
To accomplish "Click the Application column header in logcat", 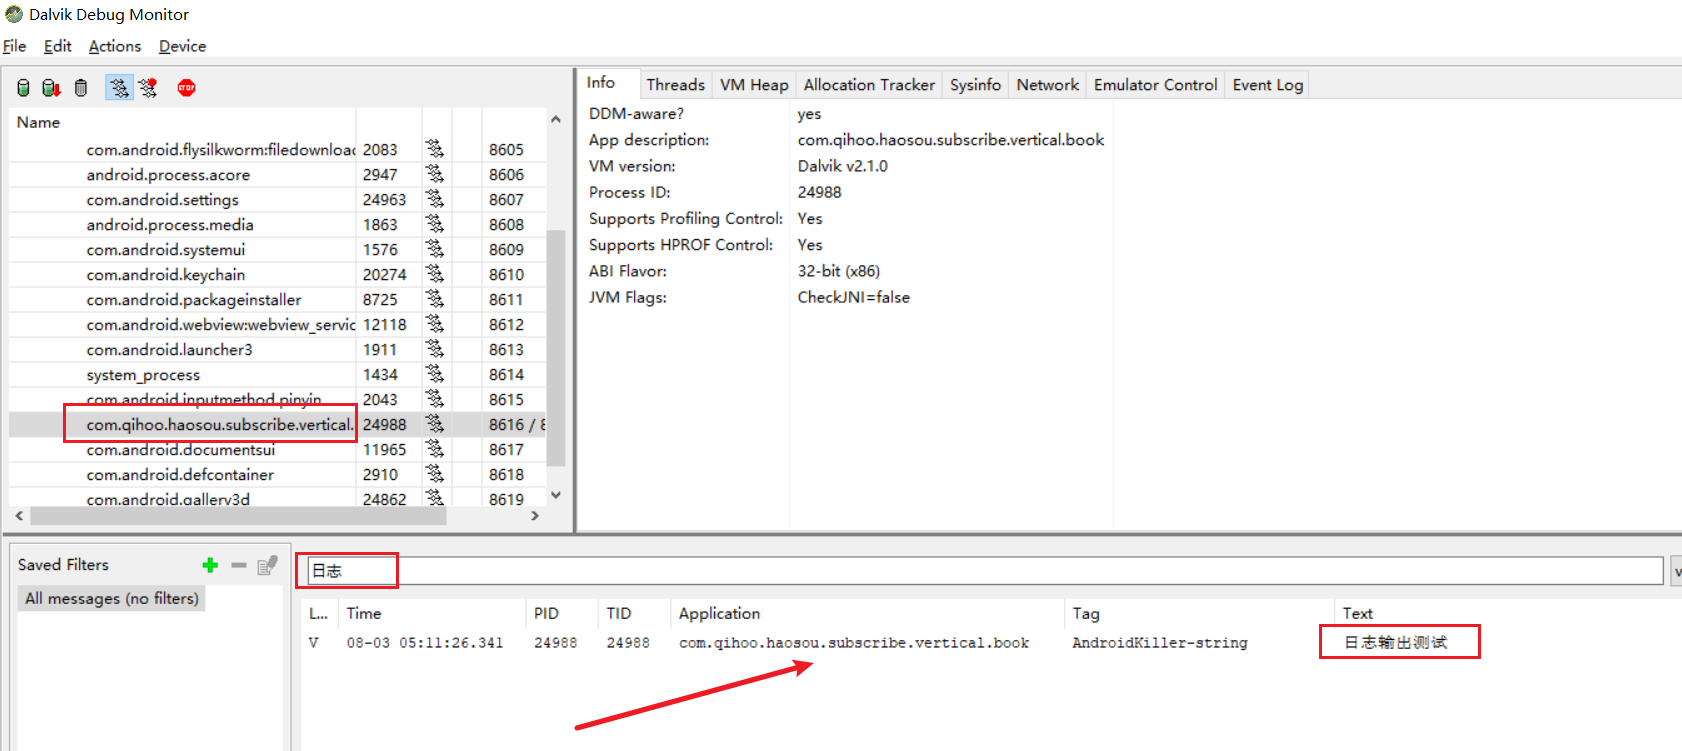I will pos(719,613).
